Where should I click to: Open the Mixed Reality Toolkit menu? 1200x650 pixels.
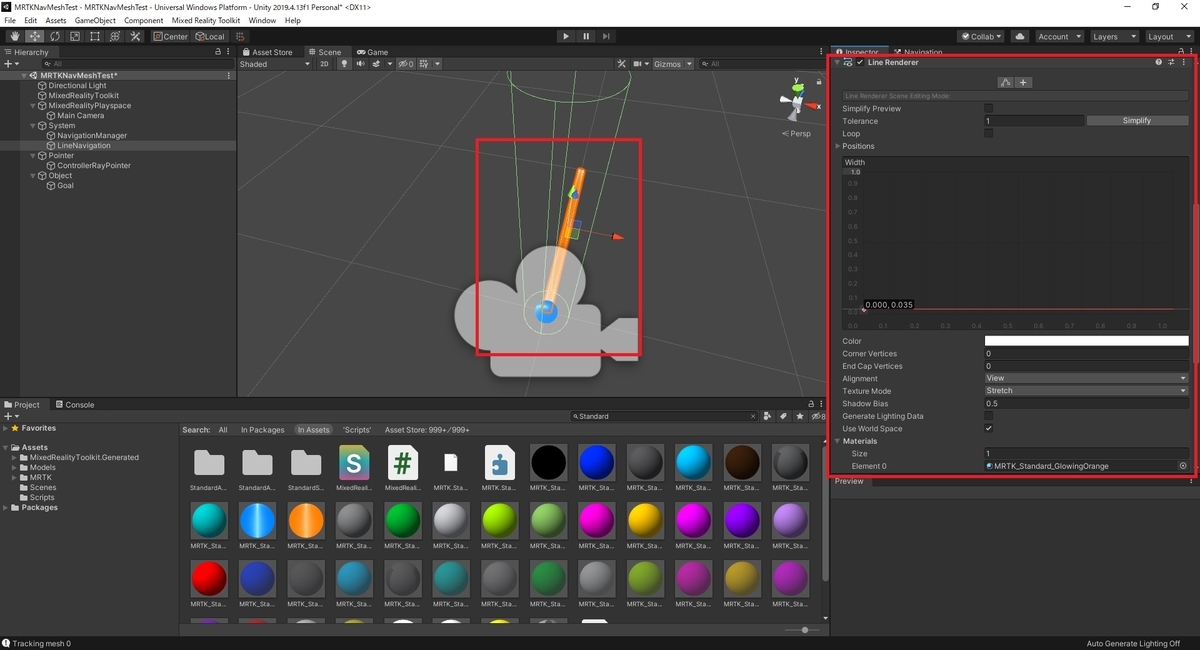[x=206, y=20]
